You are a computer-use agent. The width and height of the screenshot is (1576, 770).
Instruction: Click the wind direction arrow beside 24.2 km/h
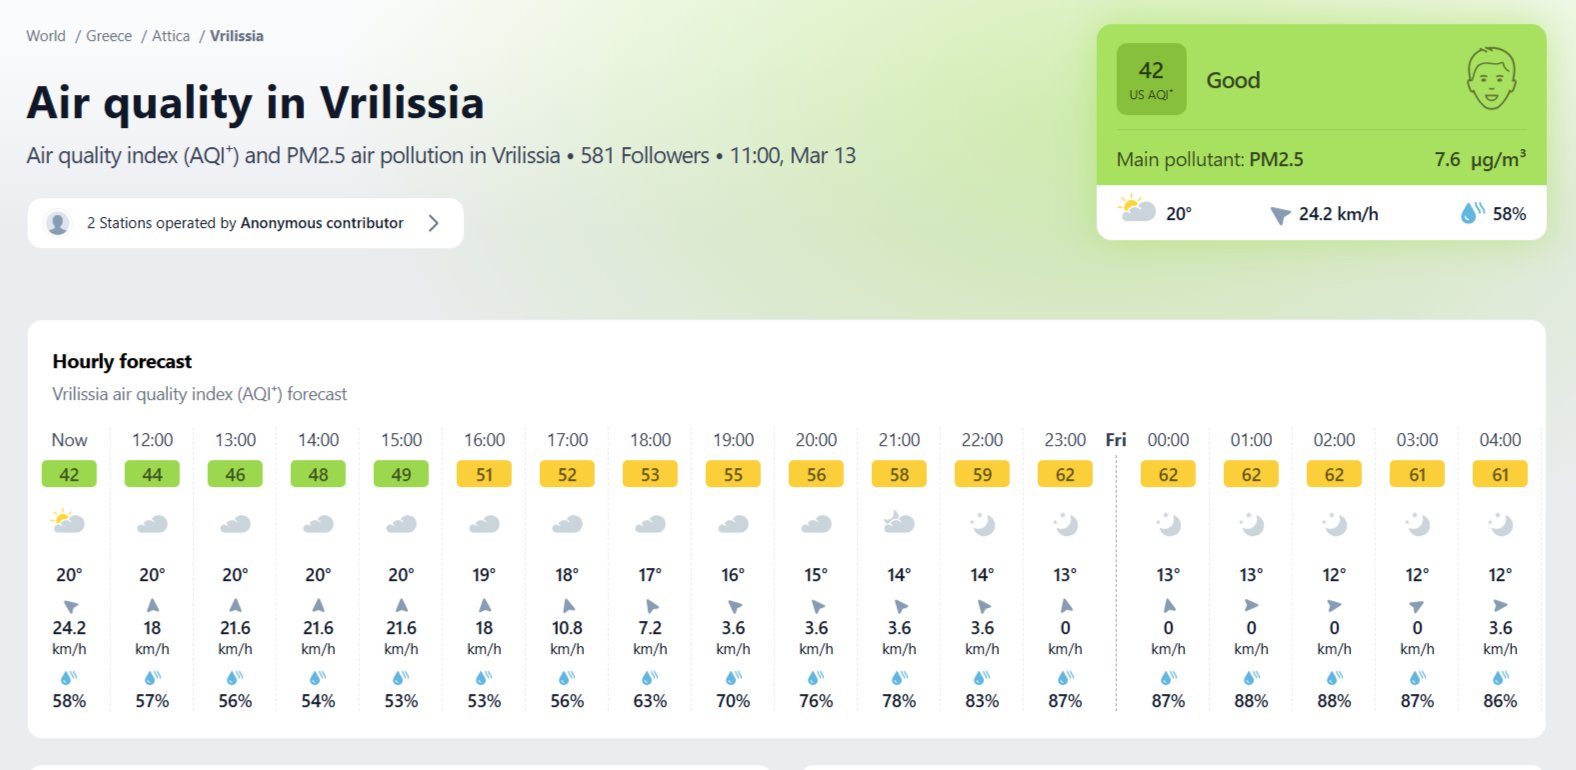coord(1279,215)
